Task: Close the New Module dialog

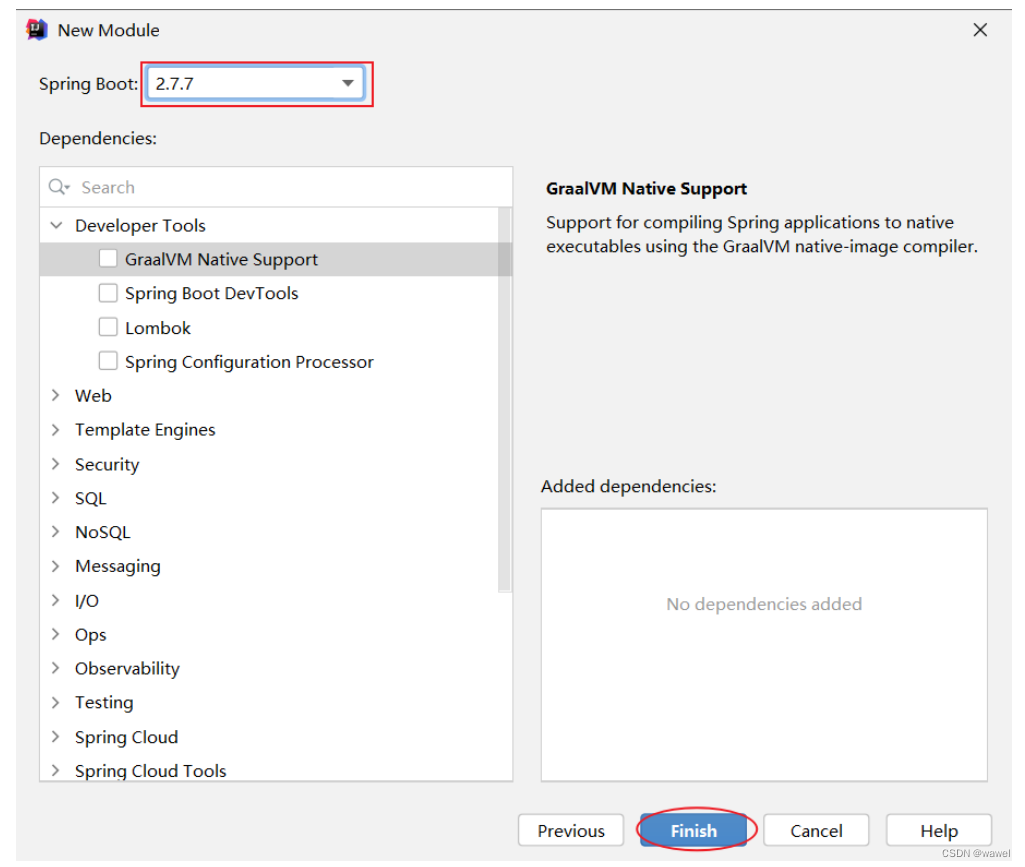Action: [980, 29]
